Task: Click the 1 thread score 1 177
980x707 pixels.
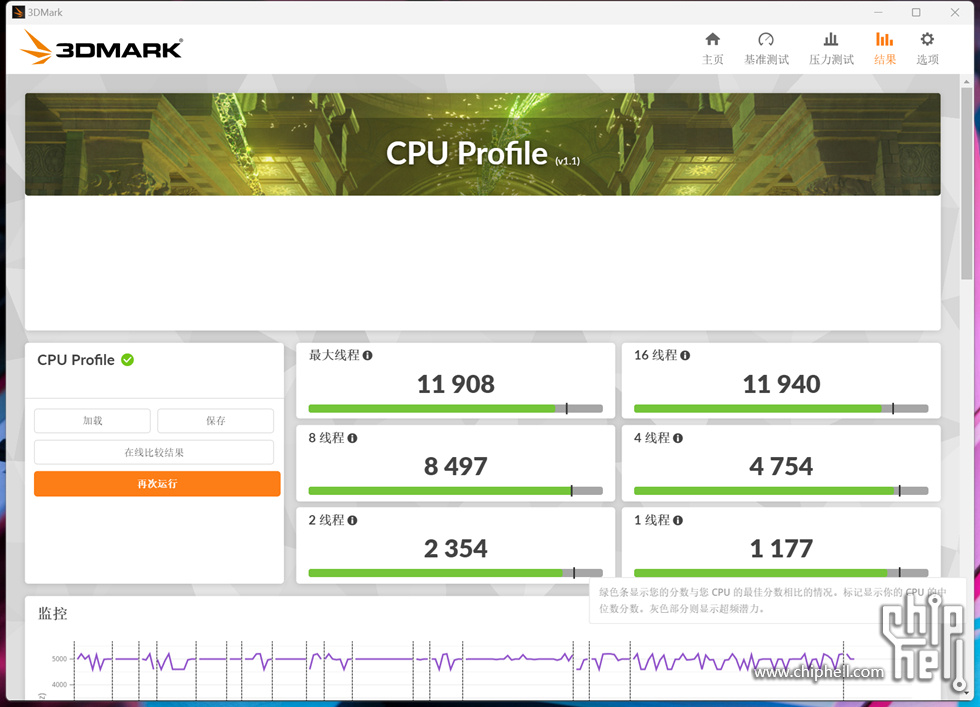Action: click(781, 549)
